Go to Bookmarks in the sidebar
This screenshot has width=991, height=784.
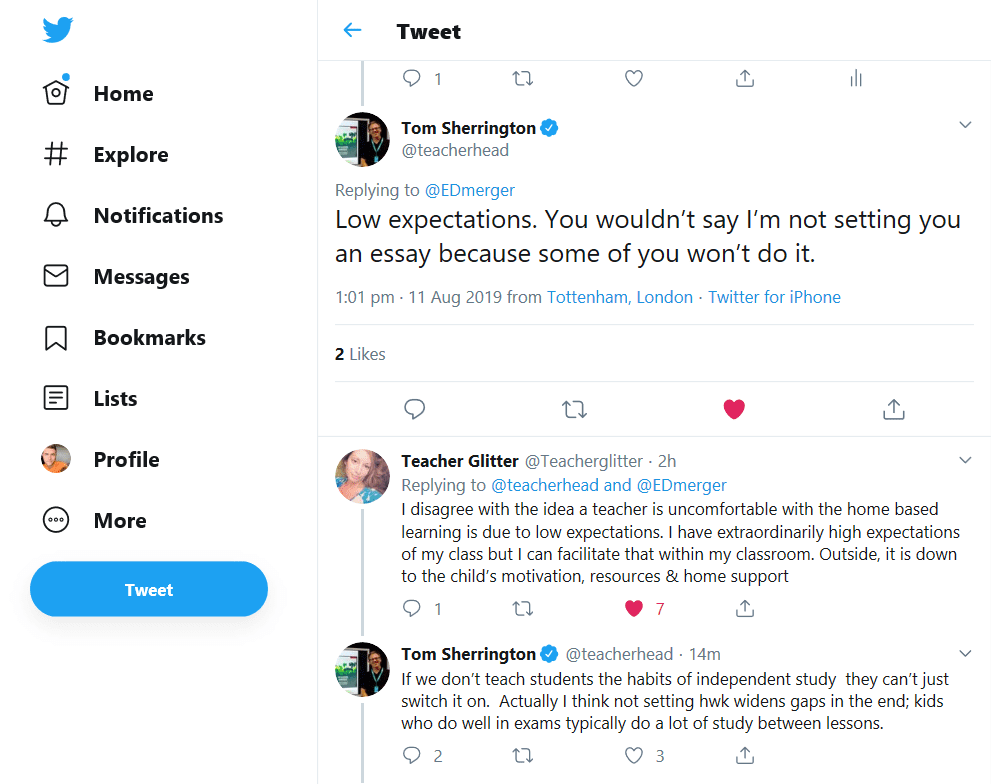149,338
